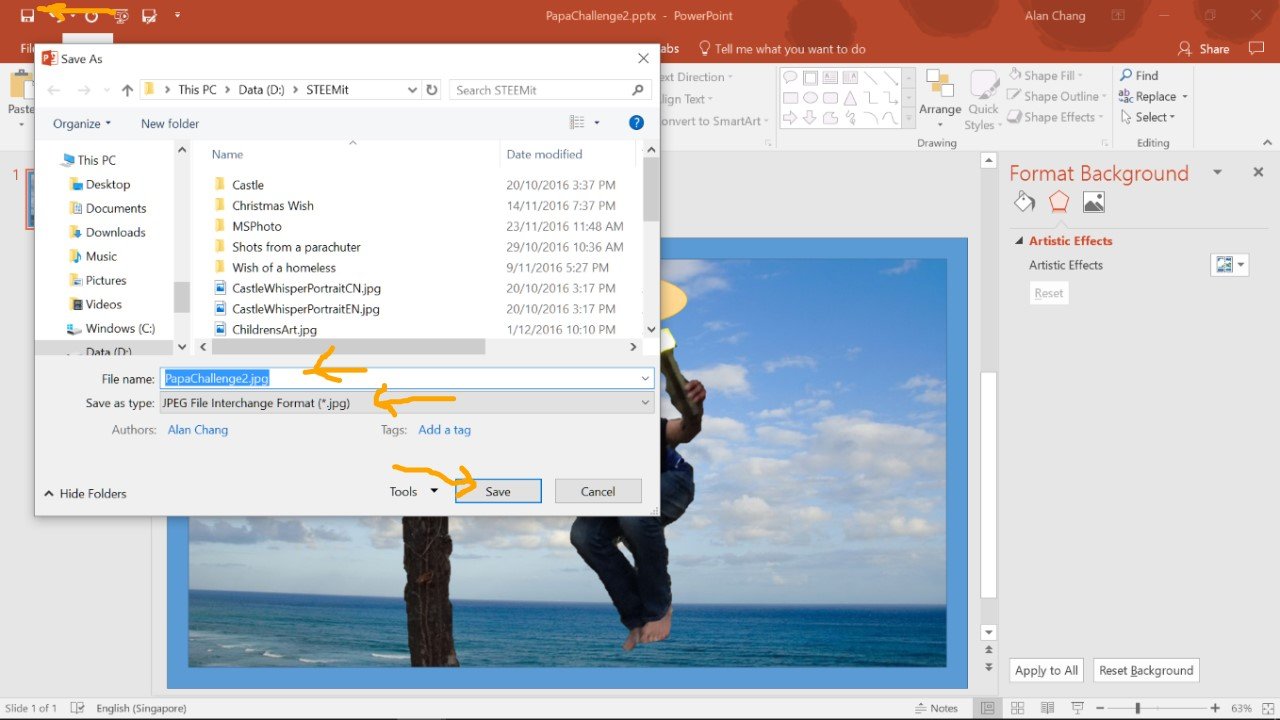This screenshot has height=720, width=1280.
Task: Open Customize Quick Access Toolbar arrow
Action: (x=177, y=16)
